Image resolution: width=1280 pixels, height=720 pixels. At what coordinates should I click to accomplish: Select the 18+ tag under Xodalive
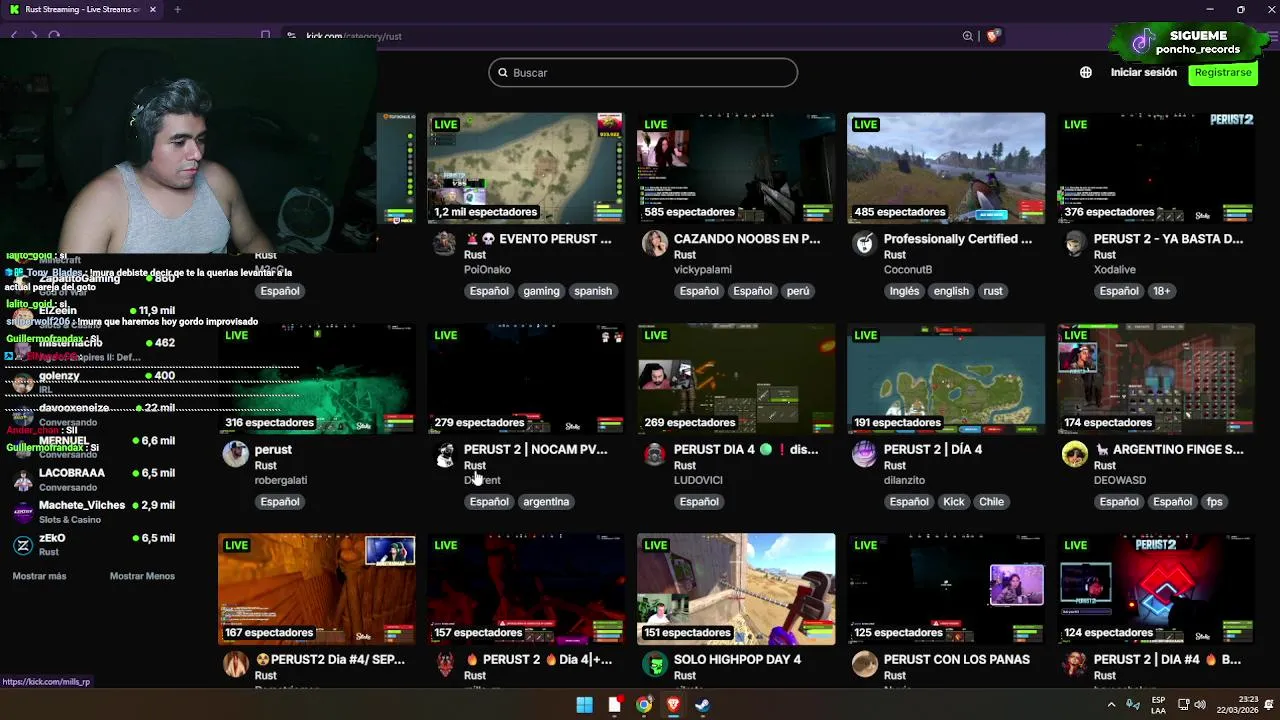[1162, 291]
